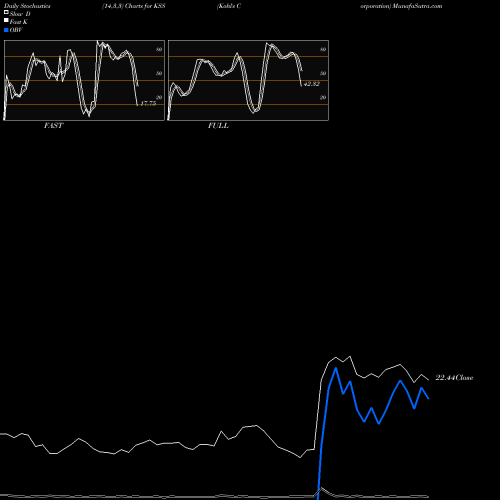This screenshot has width=500, height=500.
Task: Click the 20 level label in the FULL chart
Action: (x=323, y=97)
